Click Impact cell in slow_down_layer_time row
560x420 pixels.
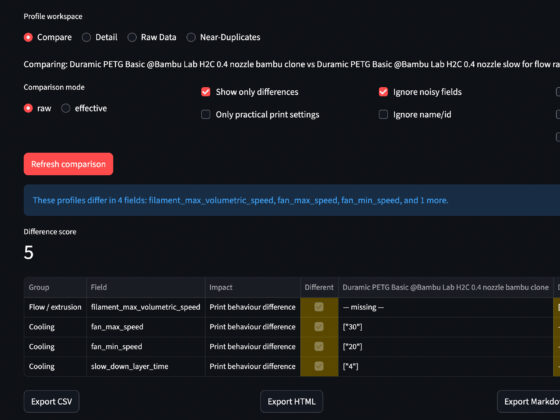[x=252, y=366]
